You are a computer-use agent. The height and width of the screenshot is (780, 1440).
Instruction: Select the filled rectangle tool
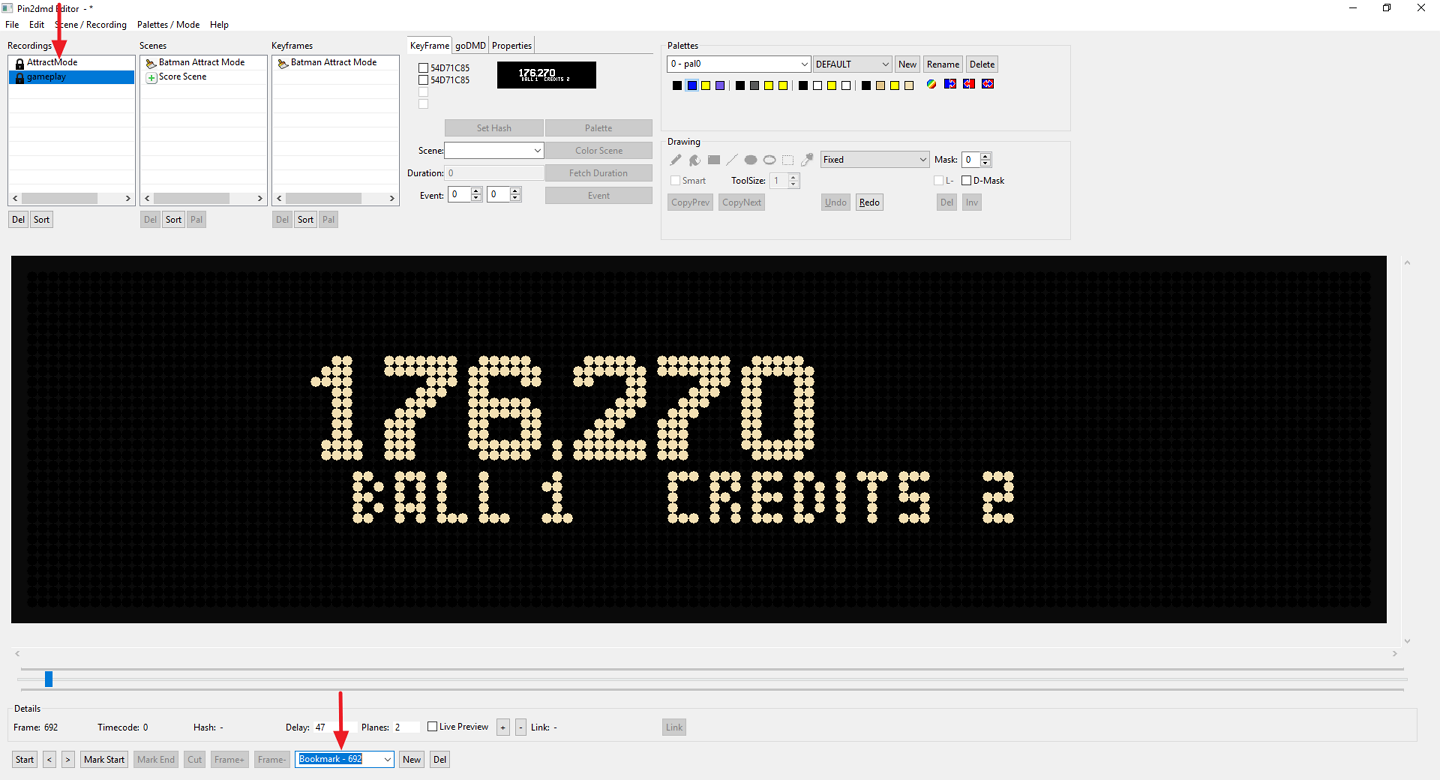[714, 160]
